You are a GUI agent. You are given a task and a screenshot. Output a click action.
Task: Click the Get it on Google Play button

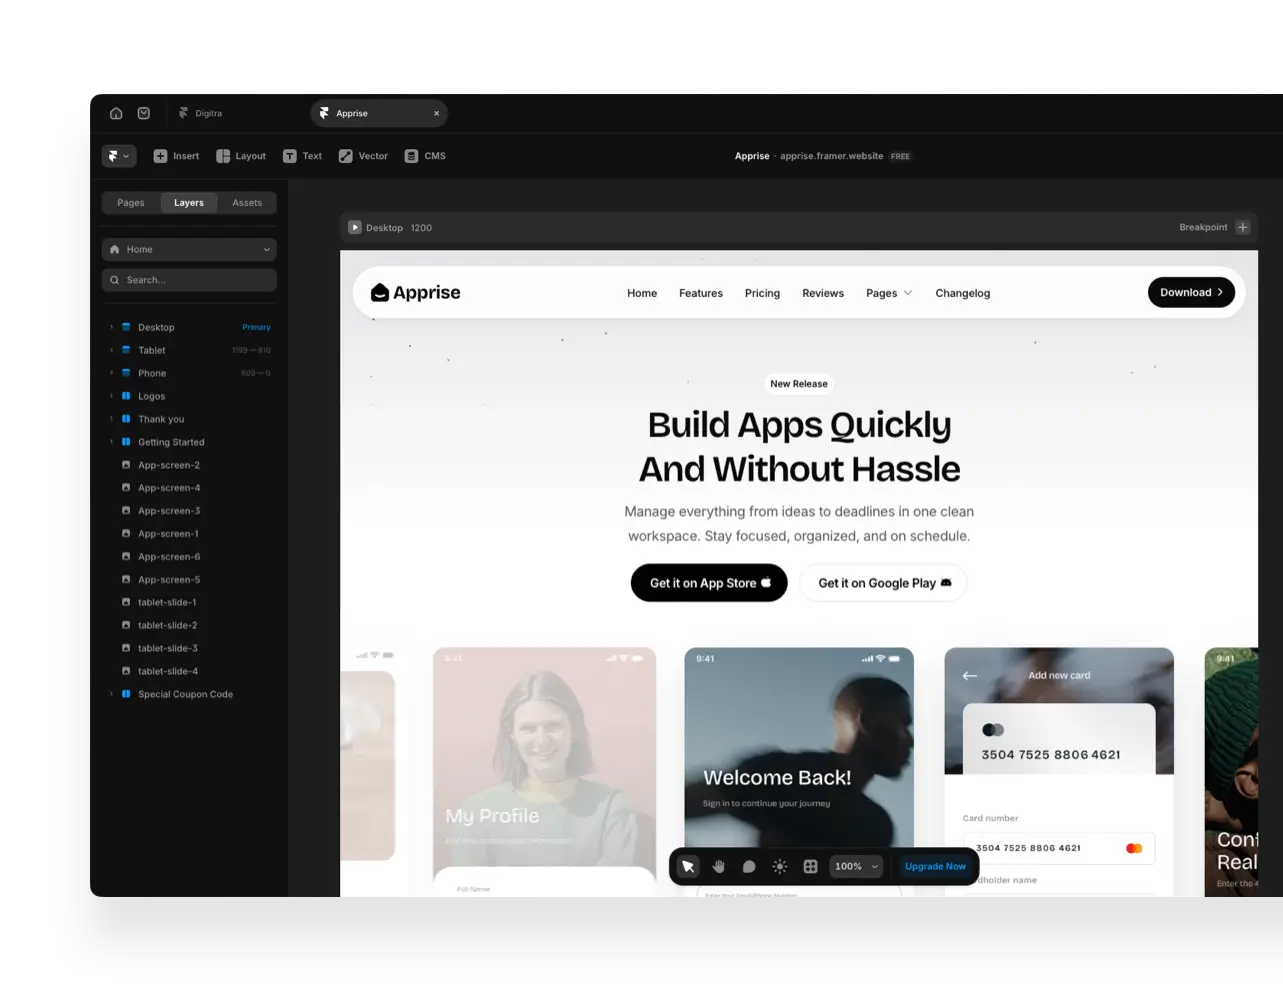click(x=884, y=583)
